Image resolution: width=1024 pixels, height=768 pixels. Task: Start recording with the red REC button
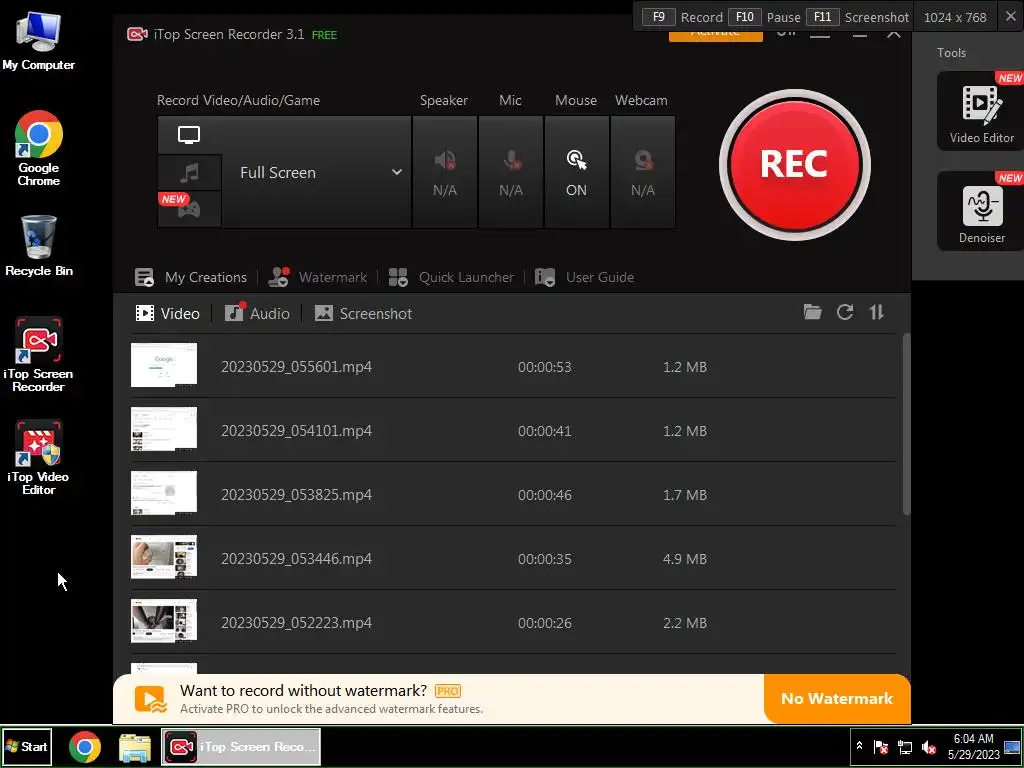pos(794,165)
